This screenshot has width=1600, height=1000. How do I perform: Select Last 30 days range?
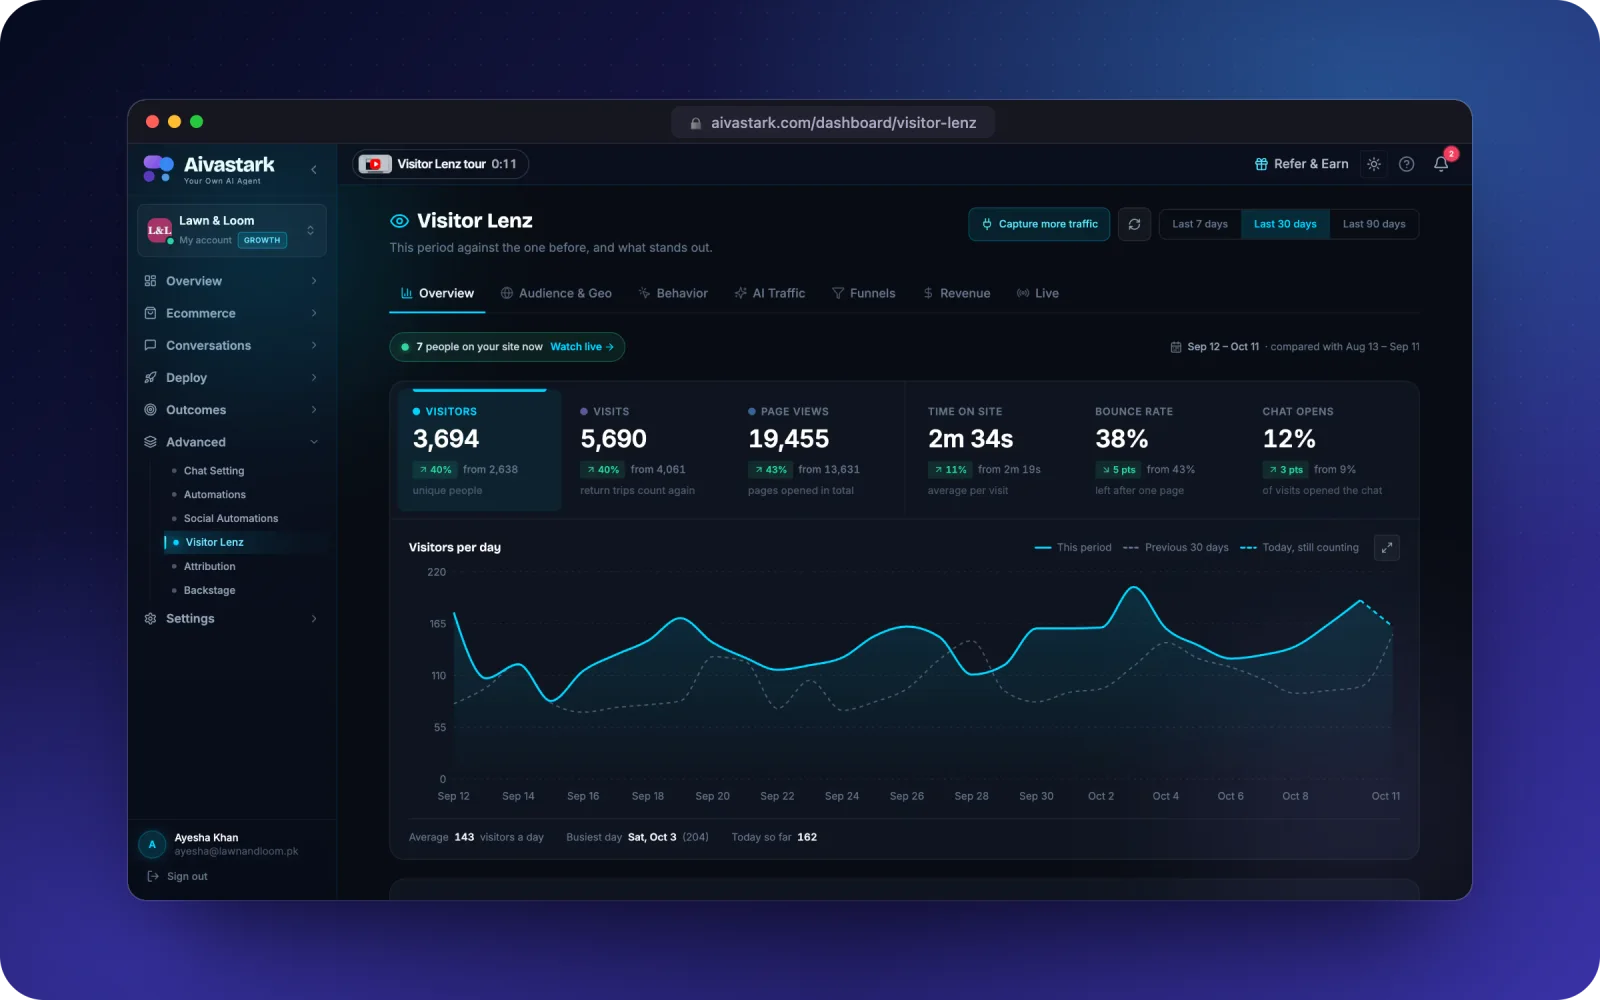[1285, 224]
